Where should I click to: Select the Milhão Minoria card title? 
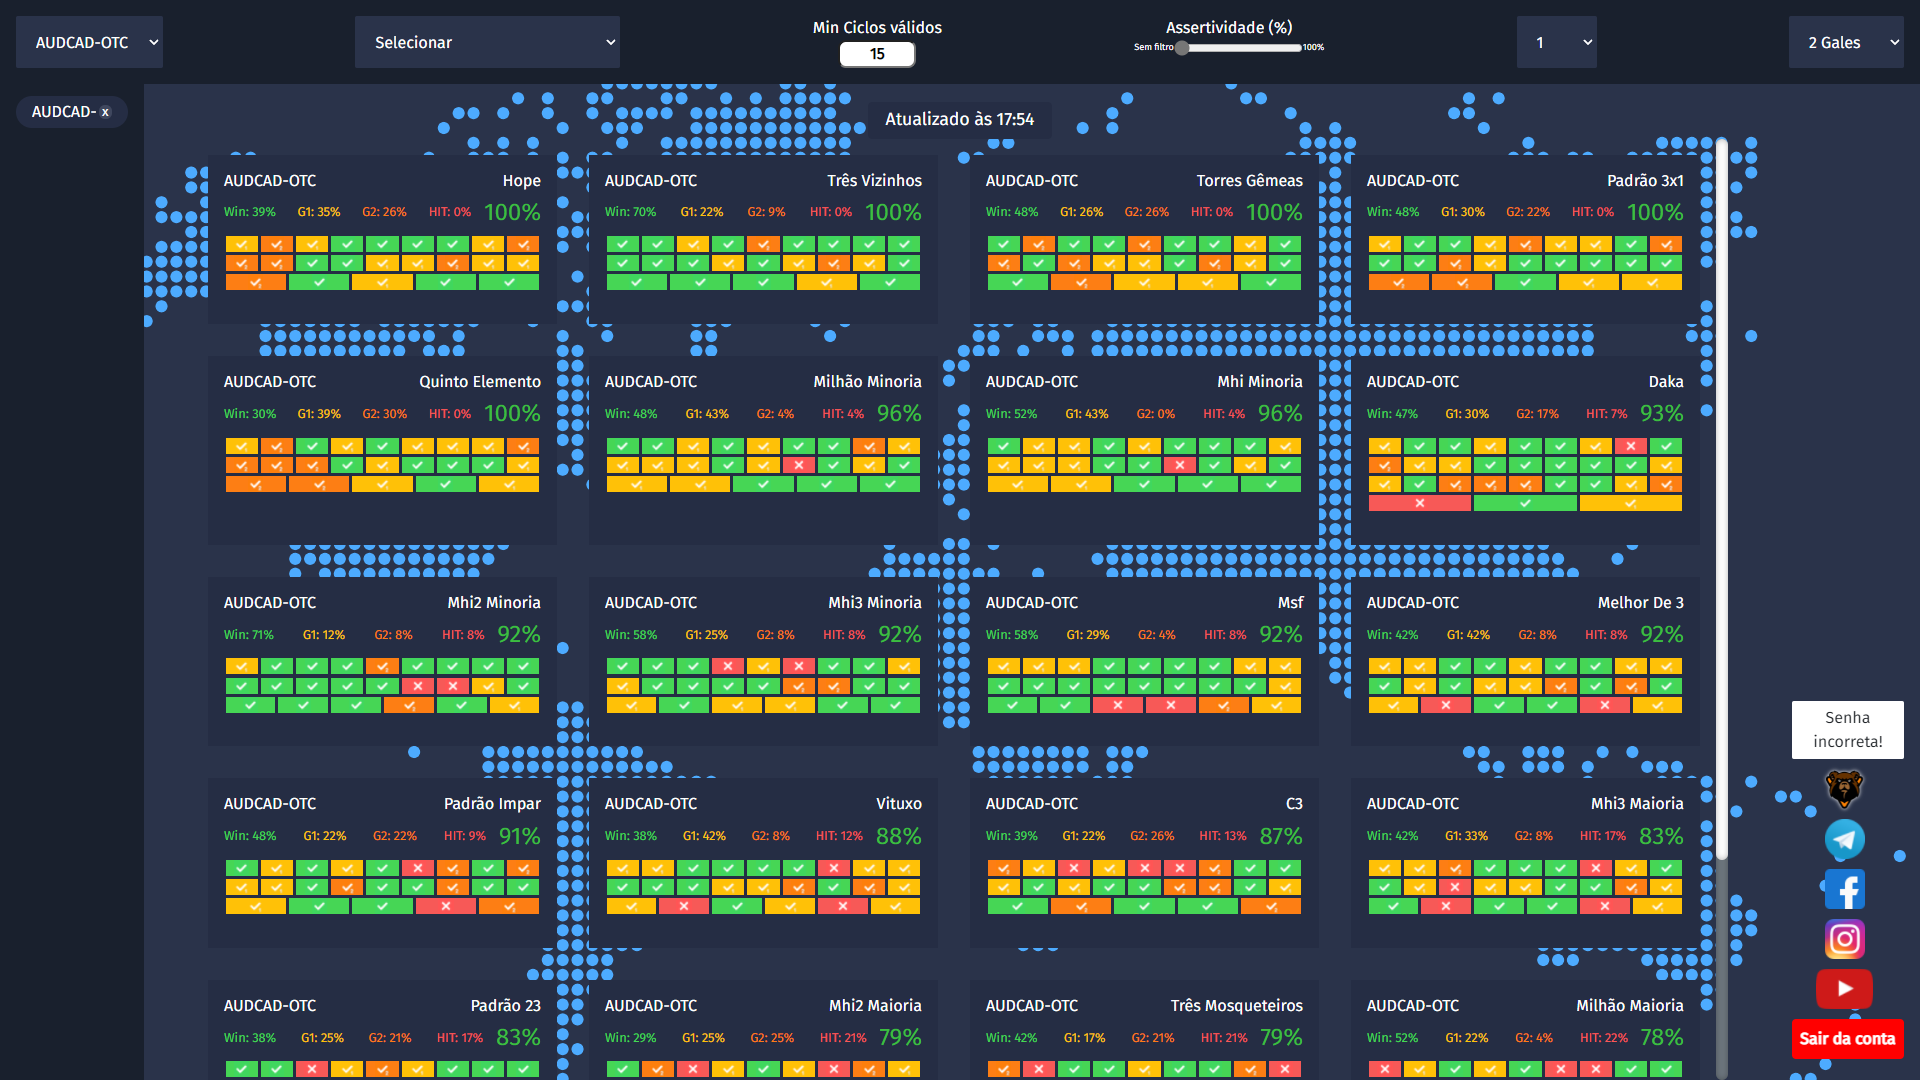(x=867, y=381)
